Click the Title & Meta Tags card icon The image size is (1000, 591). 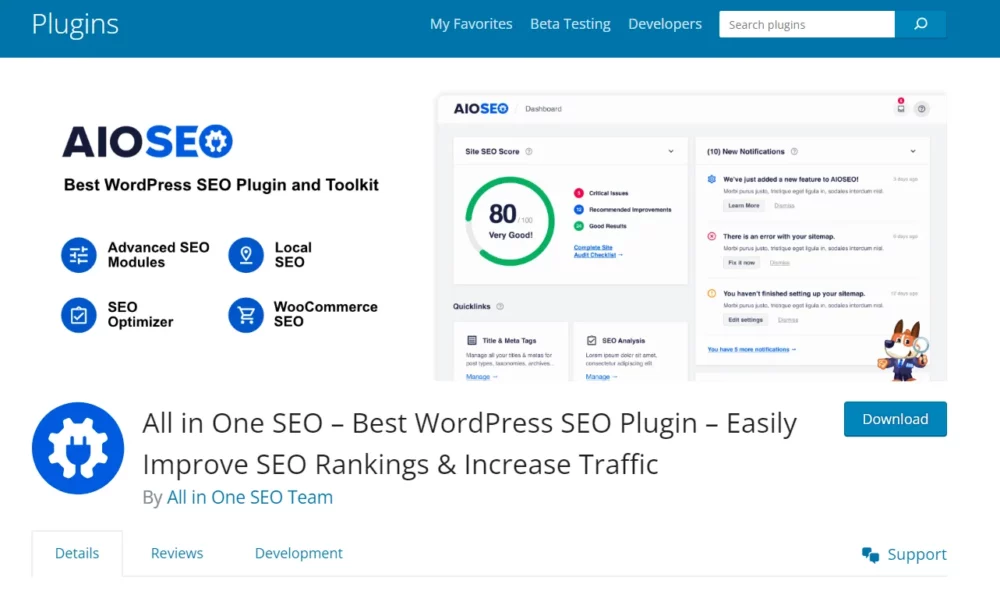(x=472, y=340)
